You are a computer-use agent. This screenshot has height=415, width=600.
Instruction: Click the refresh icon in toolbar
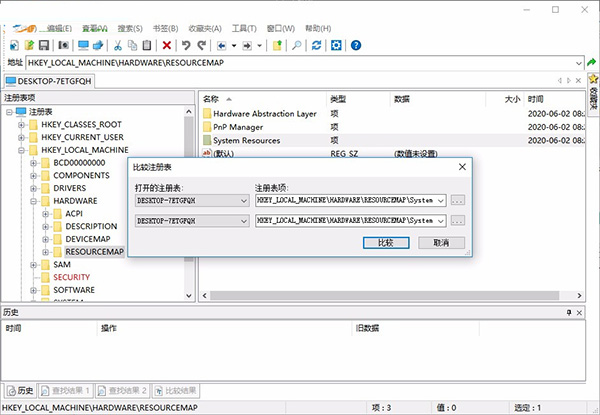[x=317, y=45]
